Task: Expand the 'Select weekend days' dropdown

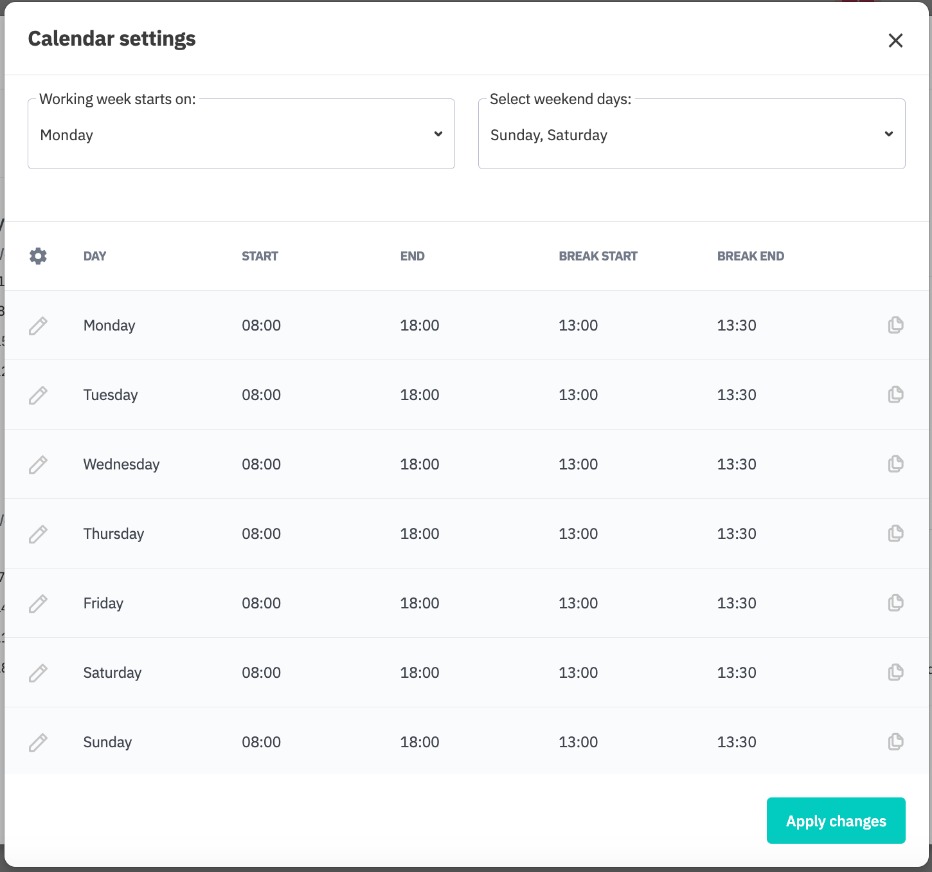Action: pyautogui.click(x=691, y=135)
